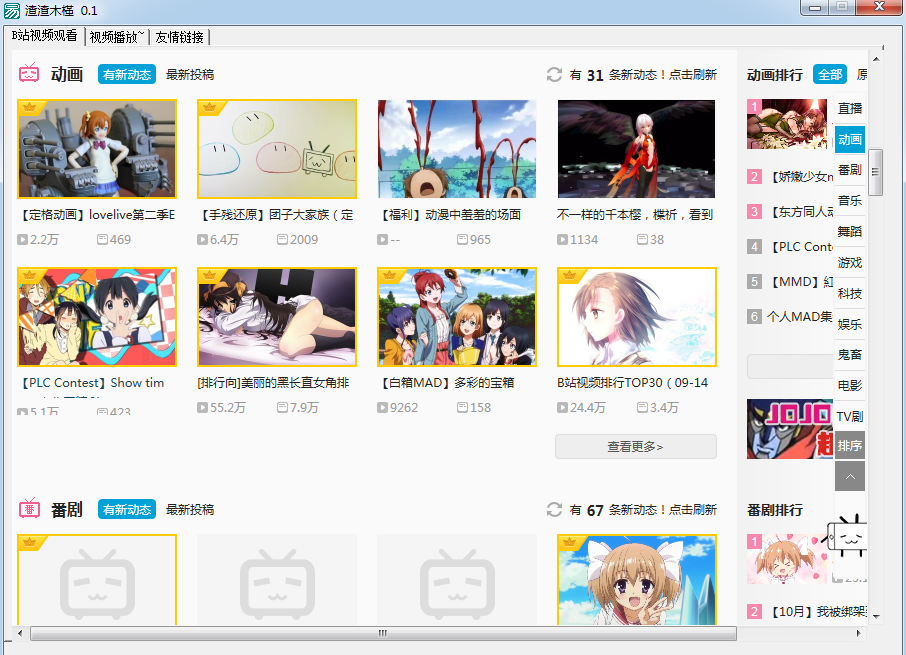Go to 番剧 in the side navigation
906x655 pixels.
pyautogui.click(x=850, y=170)
